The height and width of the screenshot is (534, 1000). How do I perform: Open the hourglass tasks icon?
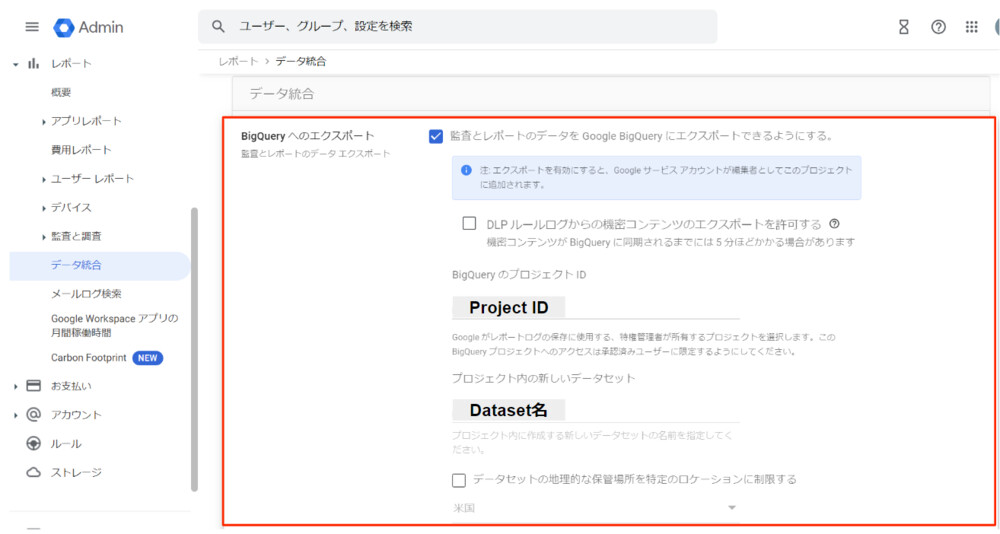(x=904, y=27)
